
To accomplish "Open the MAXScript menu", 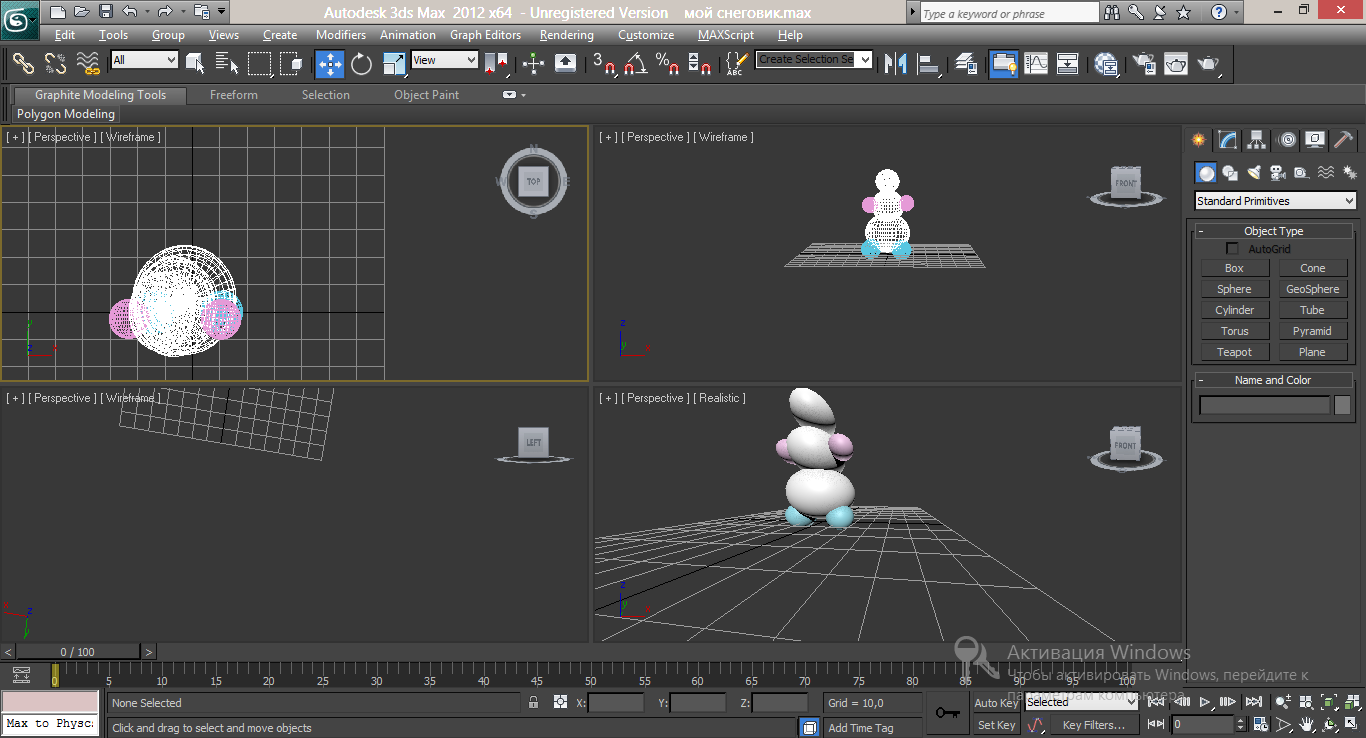I will [x=726, y=35].
